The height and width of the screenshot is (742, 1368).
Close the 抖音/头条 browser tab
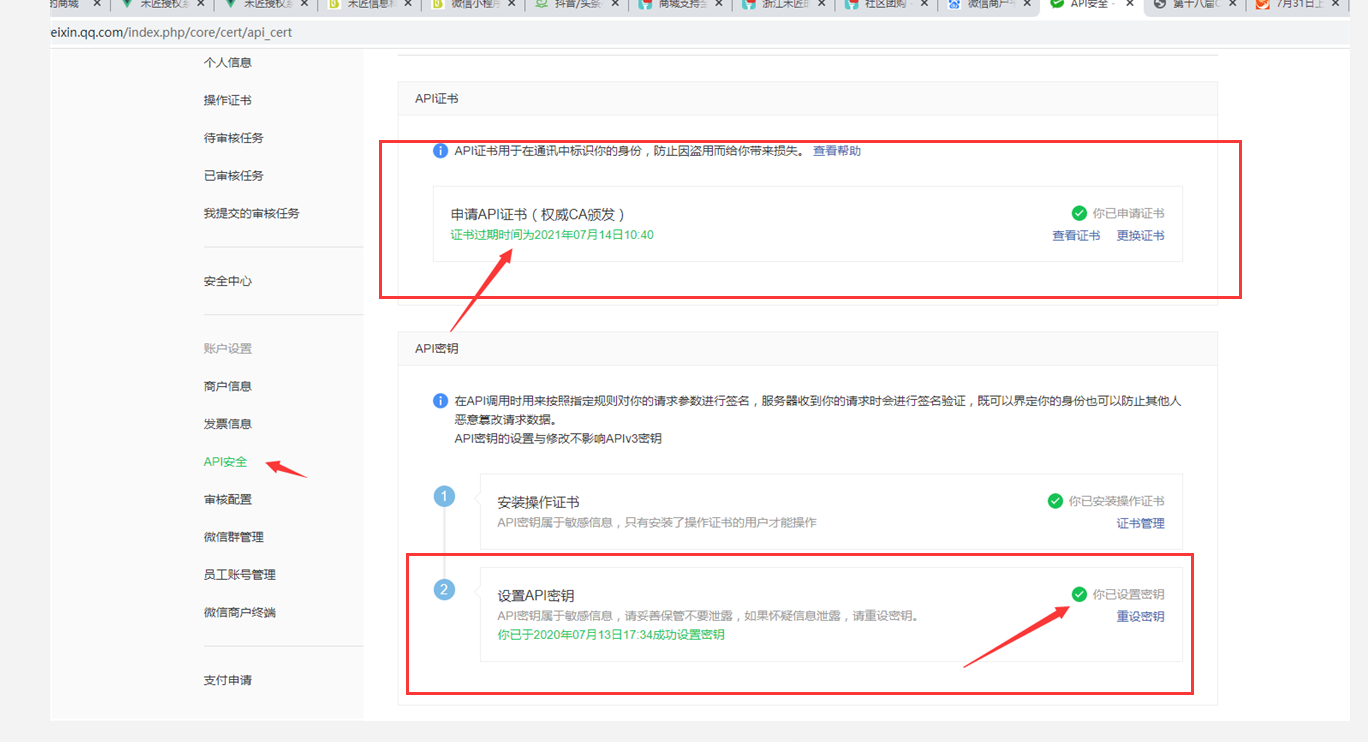(x=615, y=5)
